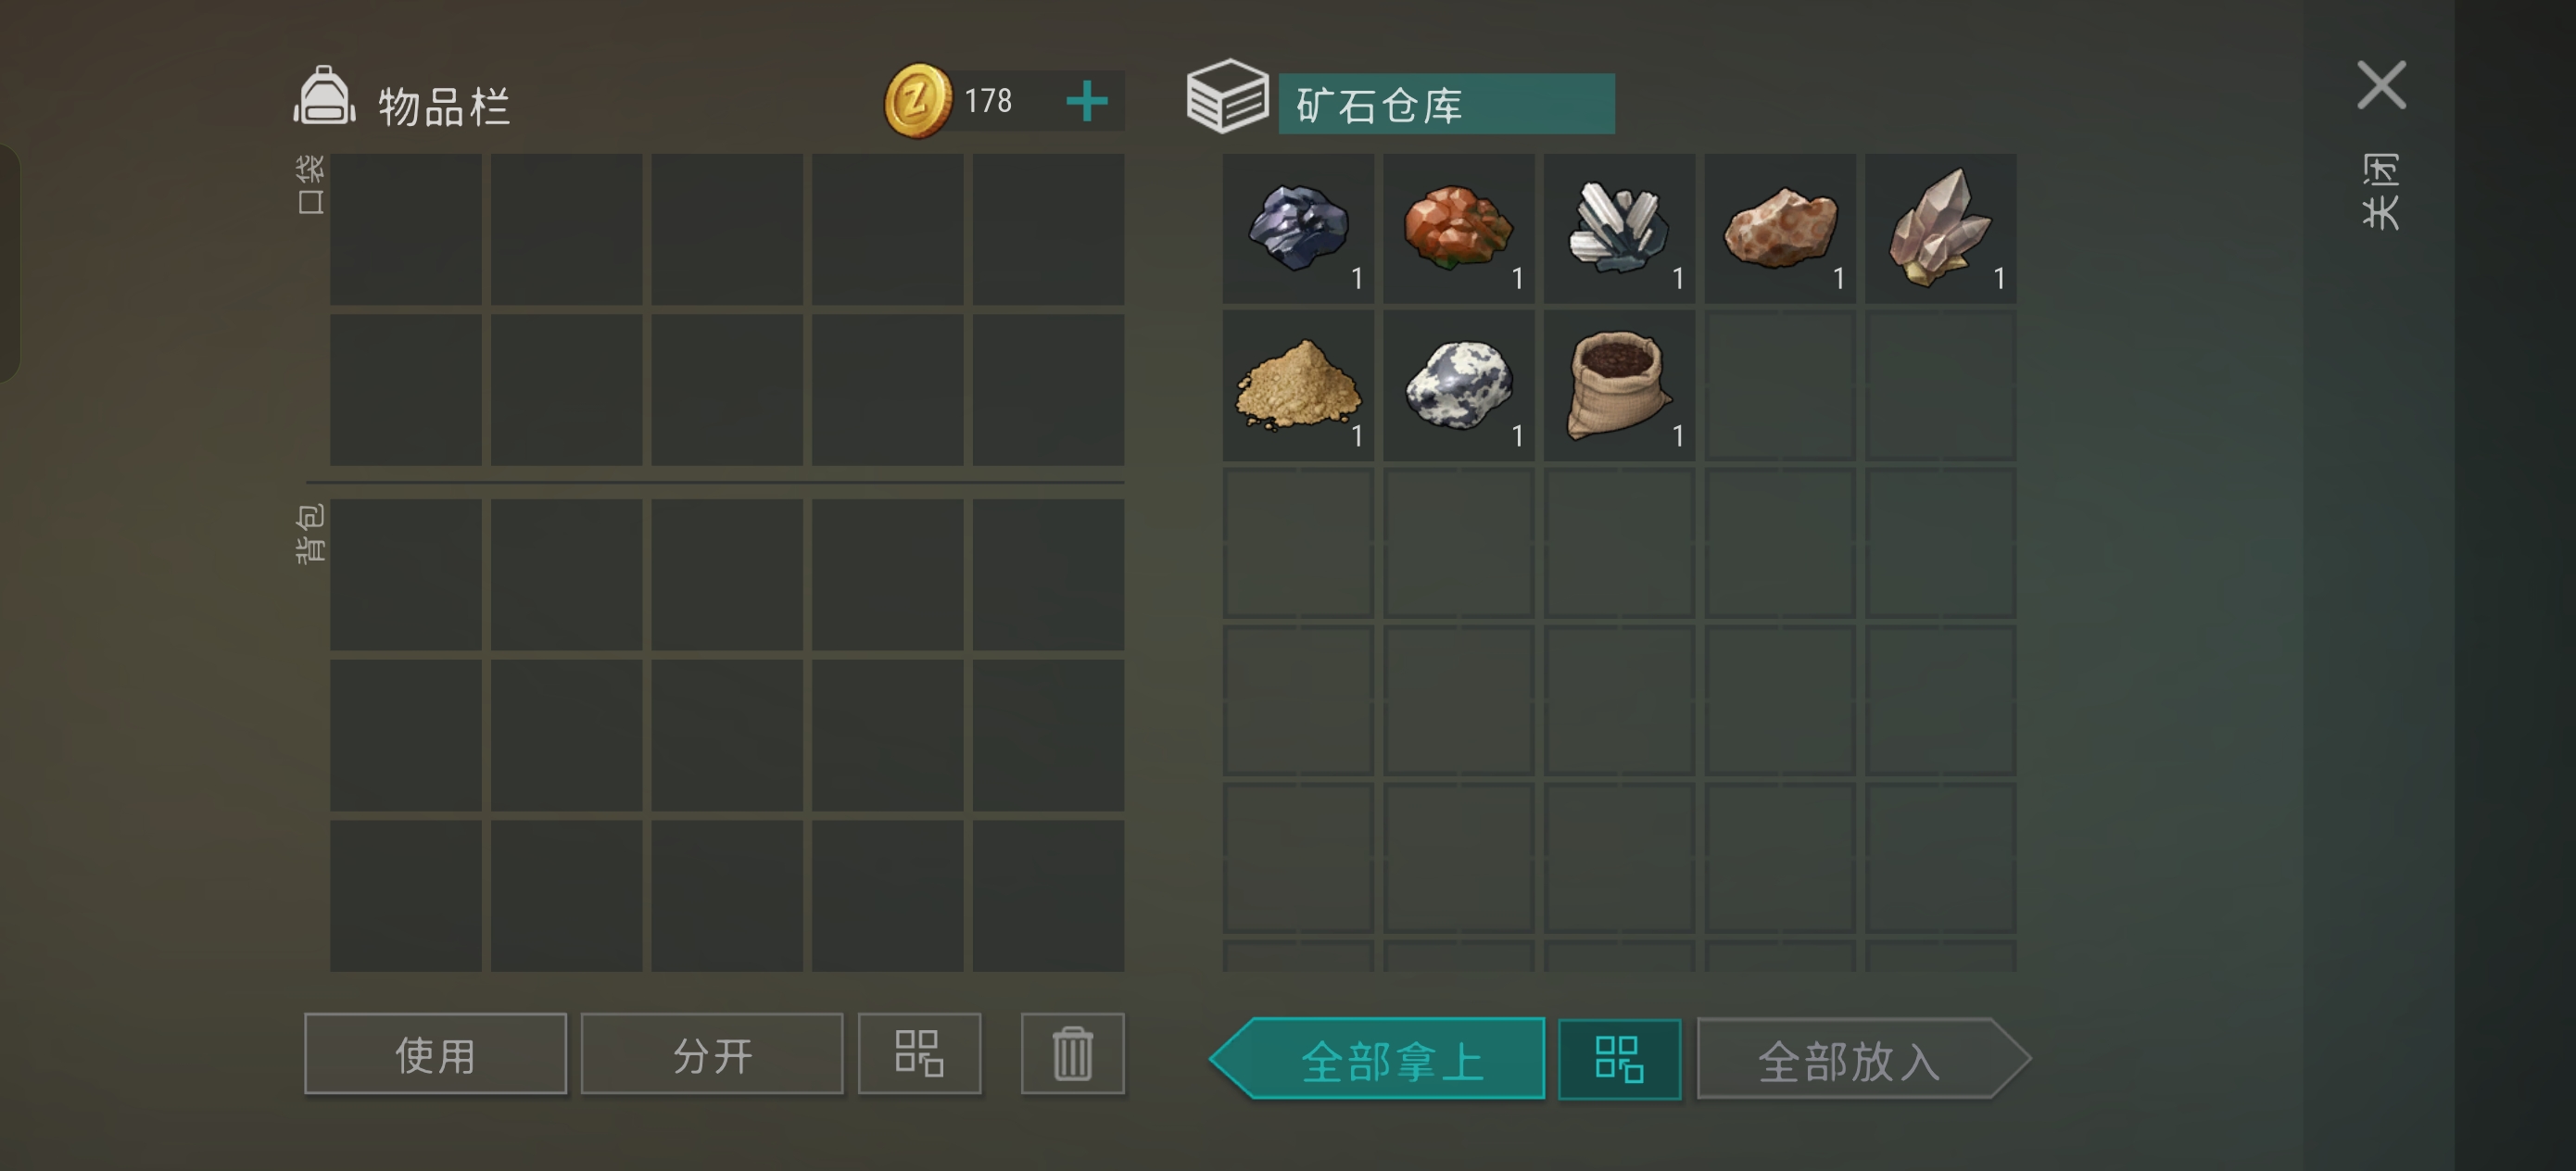The image size is (2576, 1171).
Task: Select the burlap sack of soil
Action: pyautogui.click(x=1619, y=386)
